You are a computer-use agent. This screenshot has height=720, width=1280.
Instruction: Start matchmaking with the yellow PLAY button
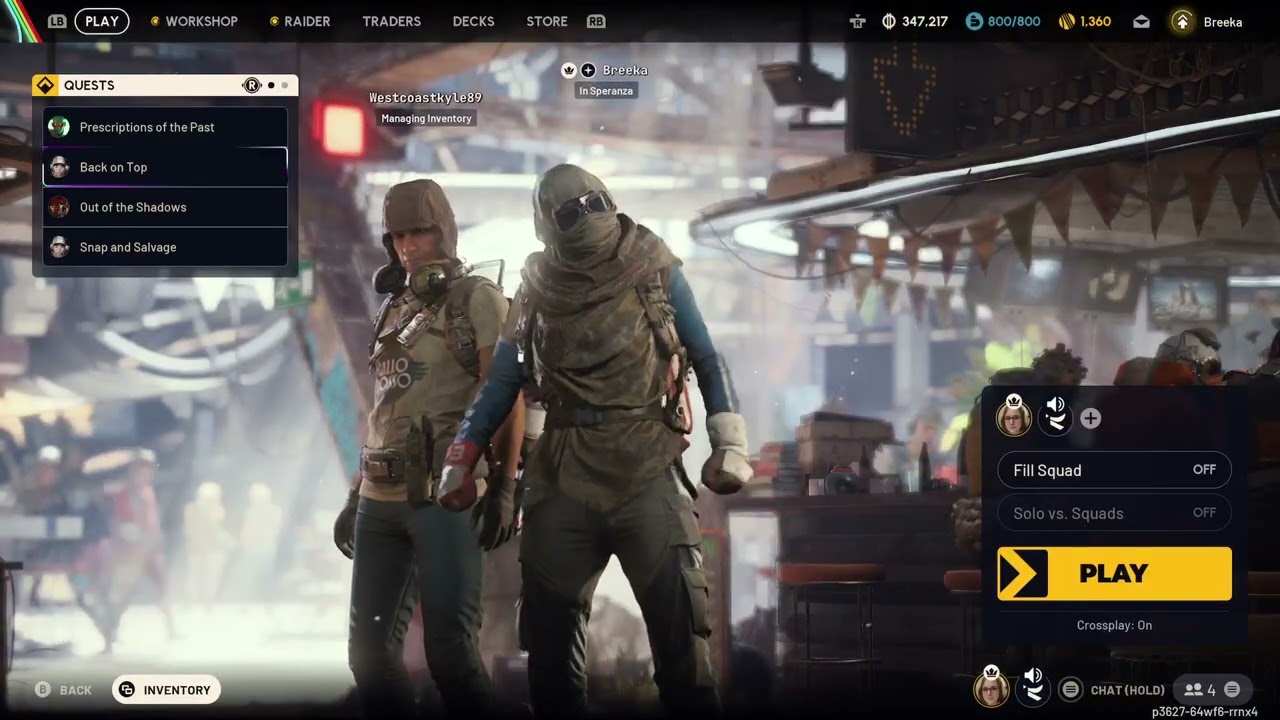[x=1114, y=573]
